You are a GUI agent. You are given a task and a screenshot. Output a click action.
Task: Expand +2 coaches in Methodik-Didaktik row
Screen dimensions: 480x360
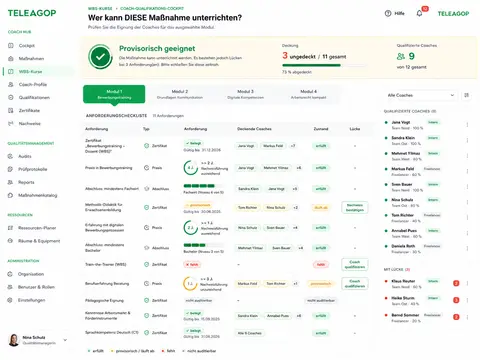(x=296, y=207)
